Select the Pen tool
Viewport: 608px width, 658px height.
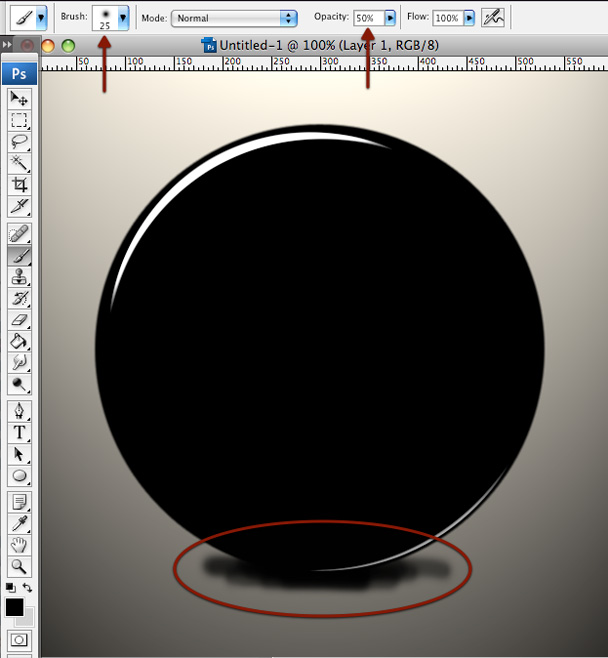pyautogui.click(x=19, y=411)
